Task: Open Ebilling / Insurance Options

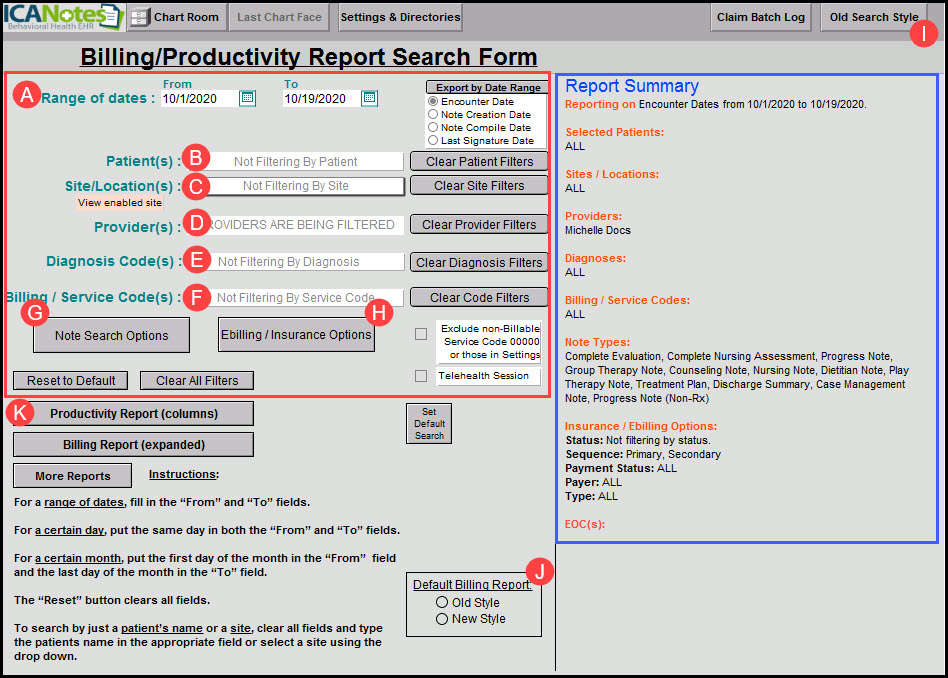Action: (296, 335)
